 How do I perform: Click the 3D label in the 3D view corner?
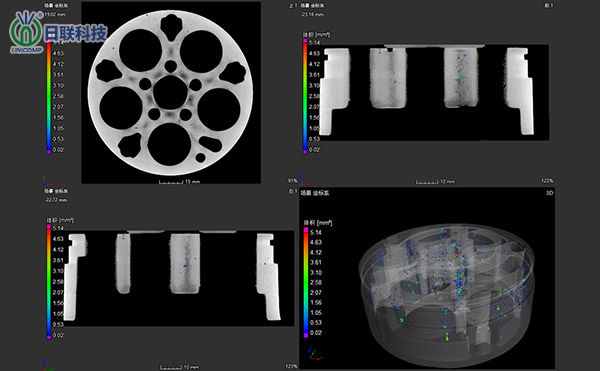pos(549,193)
